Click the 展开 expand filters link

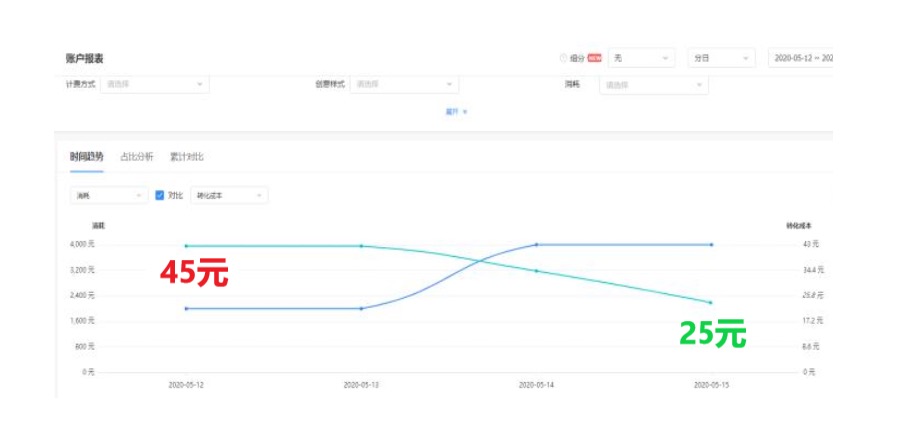(456, 112)
